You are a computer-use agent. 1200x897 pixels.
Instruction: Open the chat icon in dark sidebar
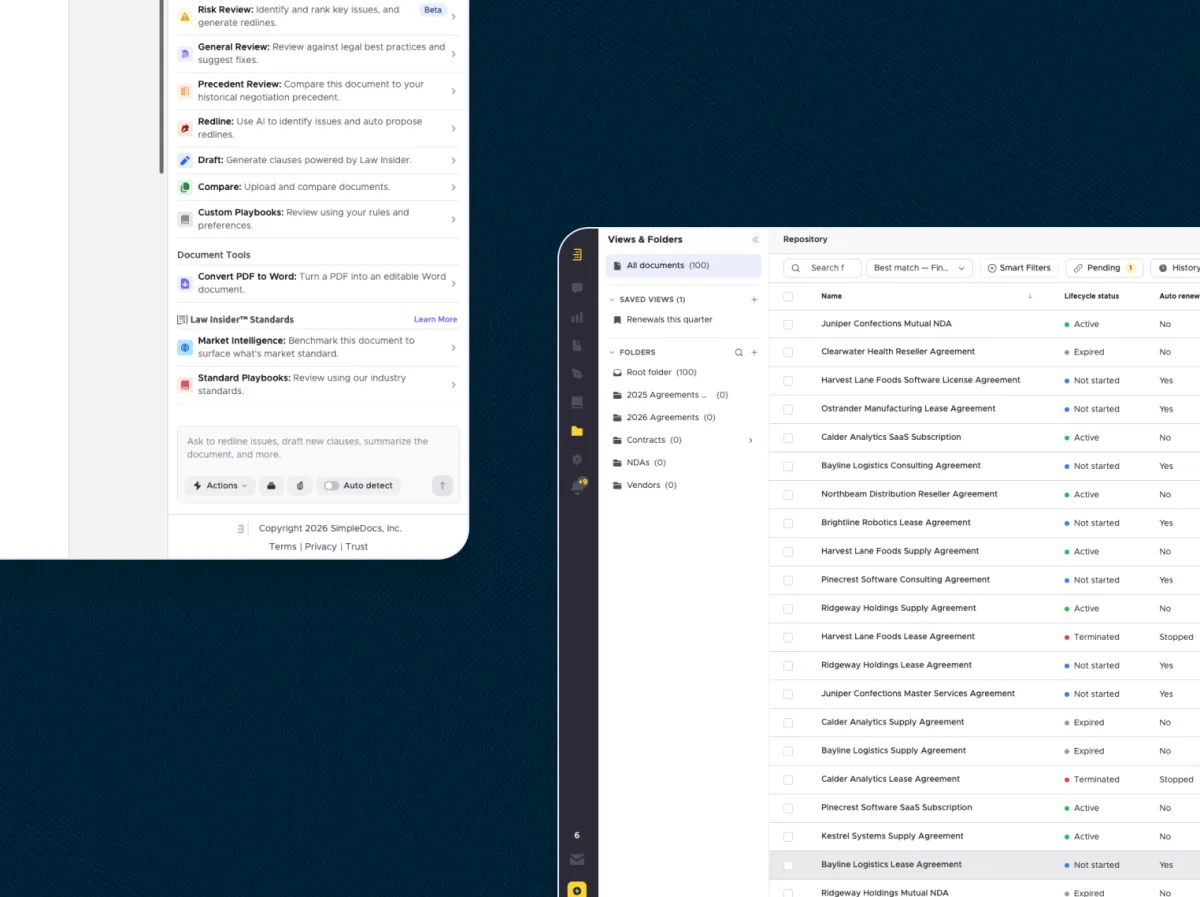(577, 288)
